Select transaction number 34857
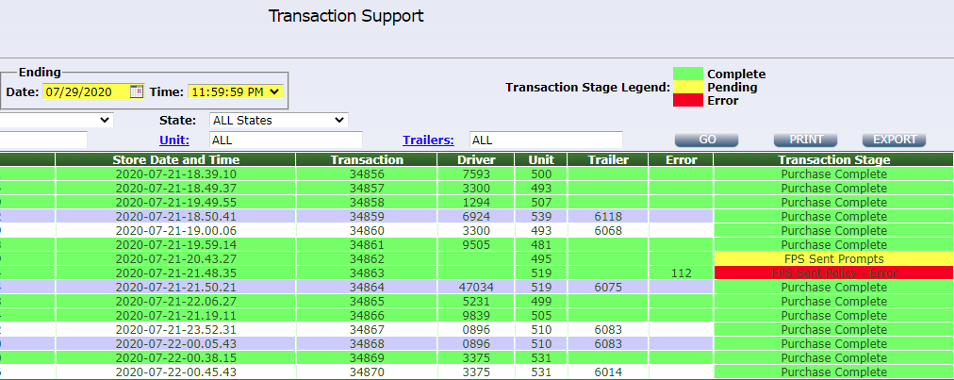954x380 pixels. [x=367, y=188]
